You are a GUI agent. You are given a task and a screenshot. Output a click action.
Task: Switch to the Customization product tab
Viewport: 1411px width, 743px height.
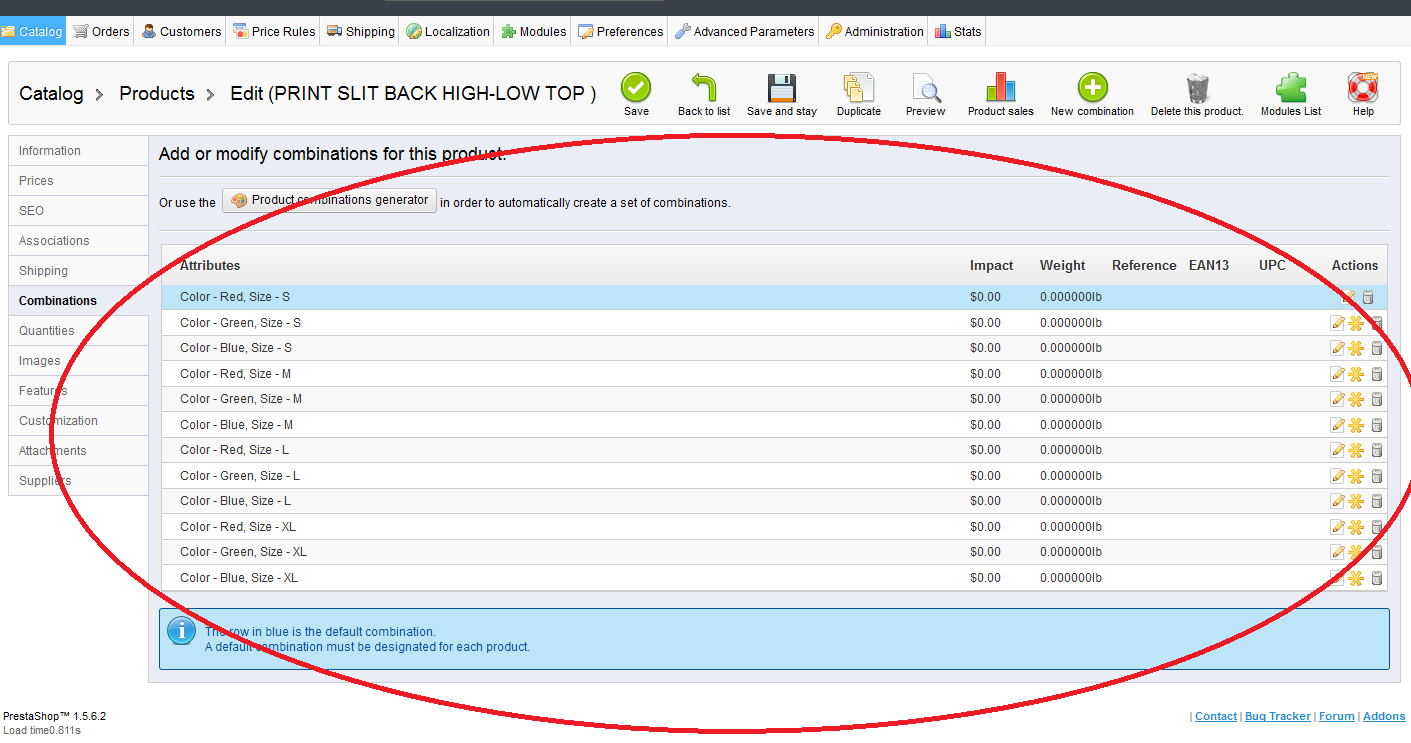pos(78,421)
